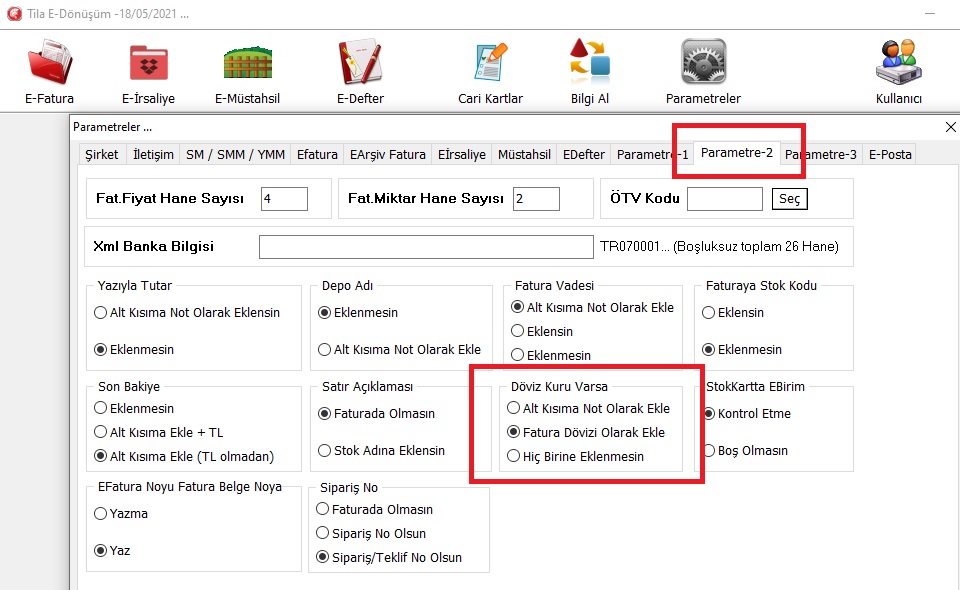Switch to the EArşiv Fatura tab
The image size is (960, 590).
click(x=387, y=155)
